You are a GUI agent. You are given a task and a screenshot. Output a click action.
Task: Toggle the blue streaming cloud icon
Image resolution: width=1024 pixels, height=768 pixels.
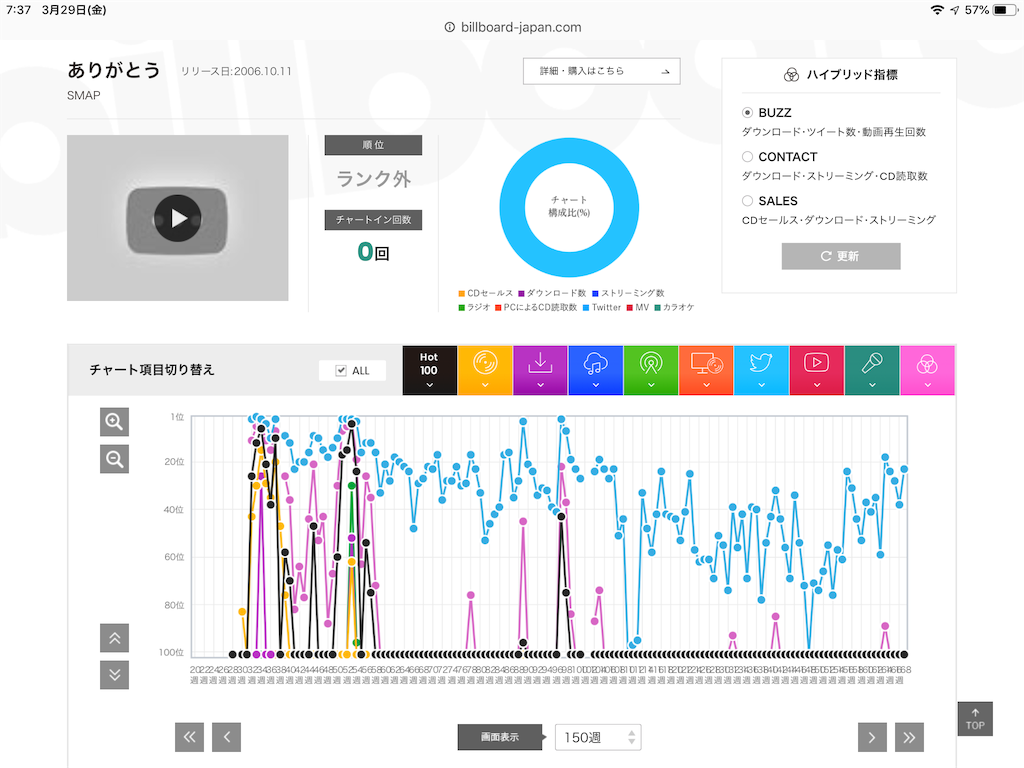(x=596, y=370)
